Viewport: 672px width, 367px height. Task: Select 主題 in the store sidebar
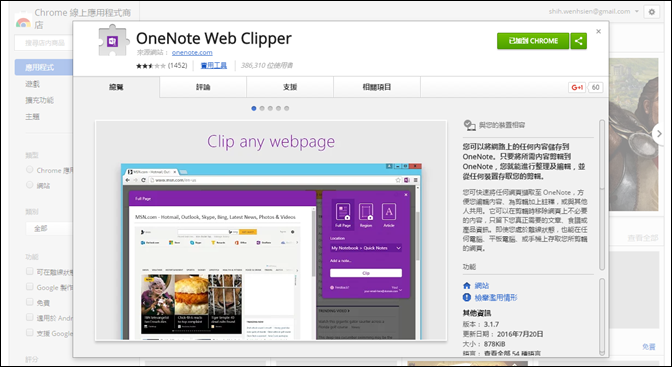33,117
